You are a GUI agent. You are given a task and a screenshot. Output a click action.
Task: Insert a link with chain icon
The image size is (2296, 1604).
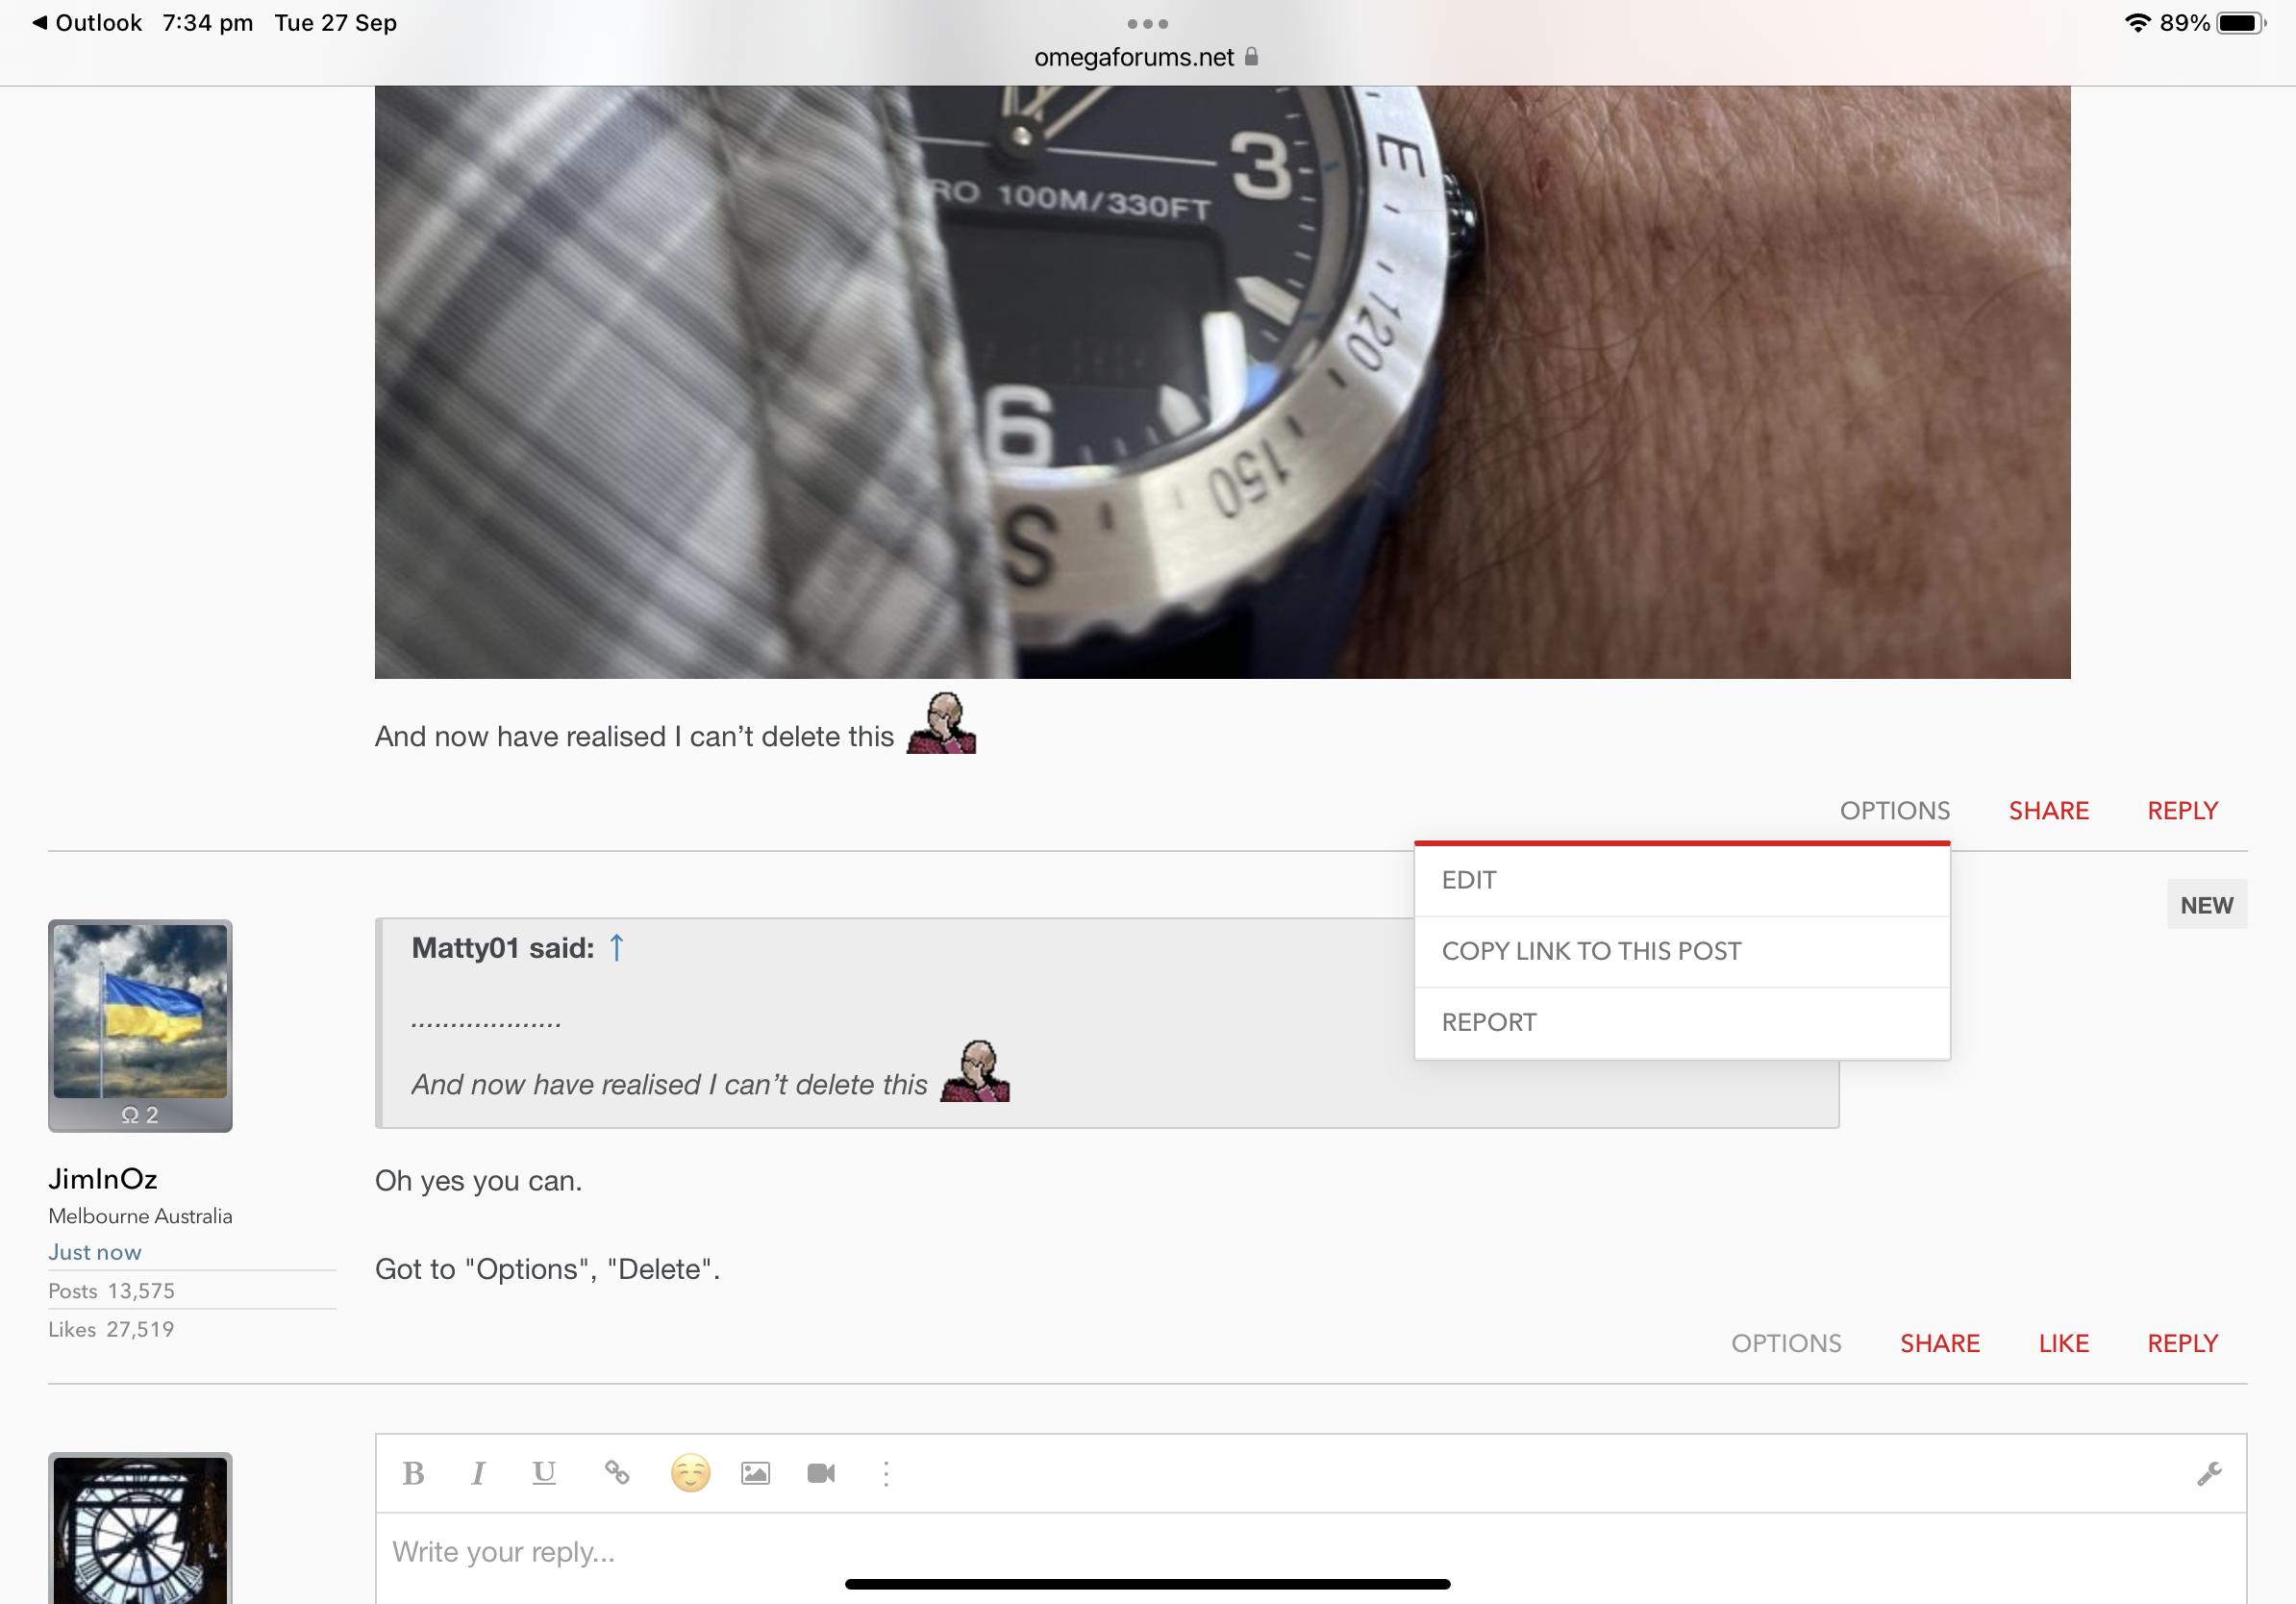617,1473
